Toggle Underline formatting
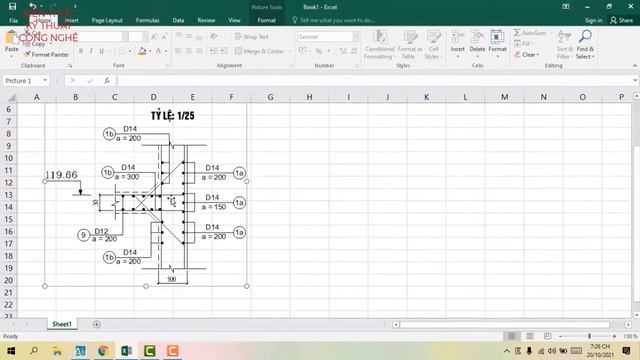This screenshot has height=360, width=640. point(101,51)
